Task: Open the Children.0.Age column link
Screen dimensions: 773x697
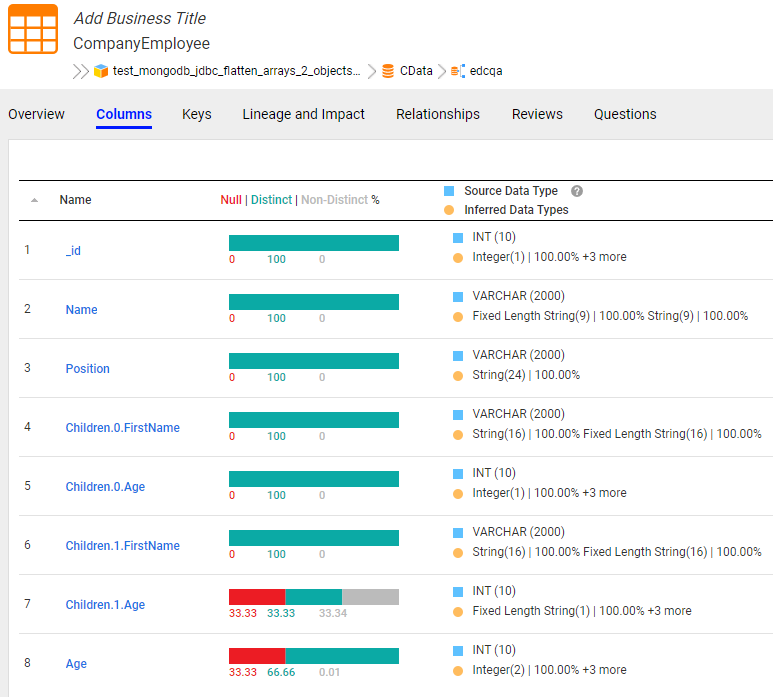Action: point(105,487)
